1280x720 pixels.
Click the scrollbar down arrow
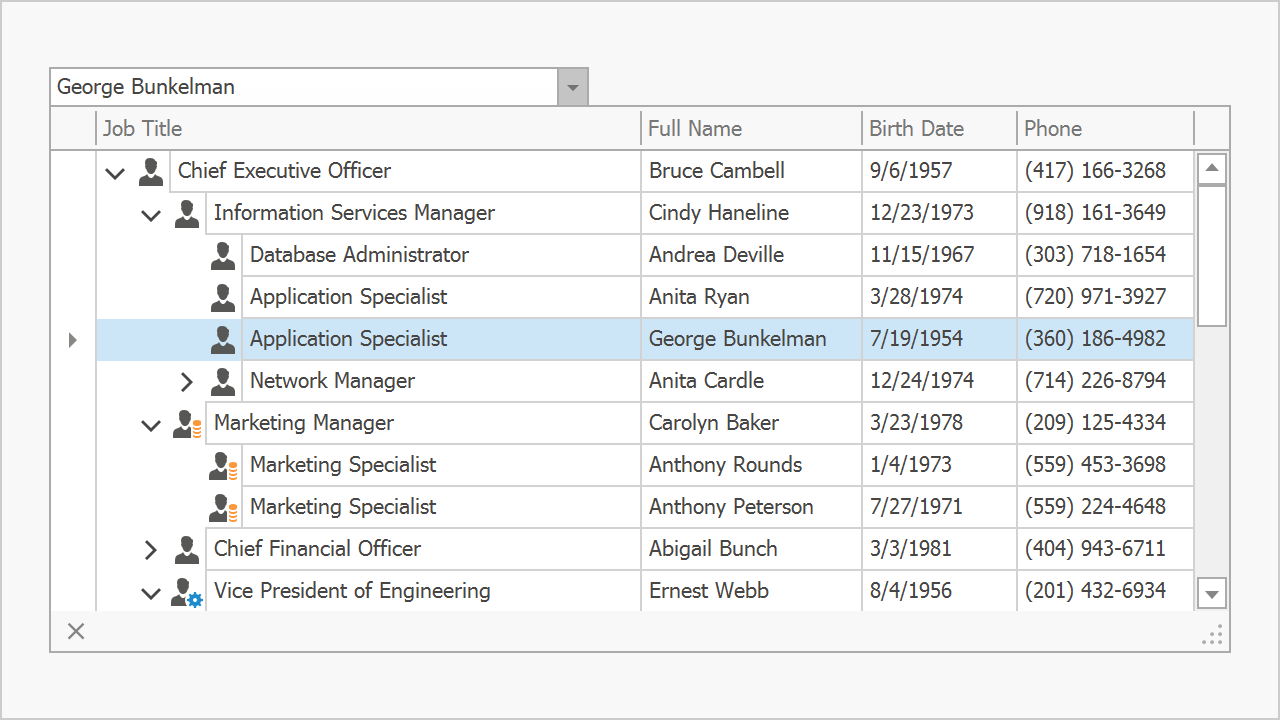click(x=1211, y=593)
